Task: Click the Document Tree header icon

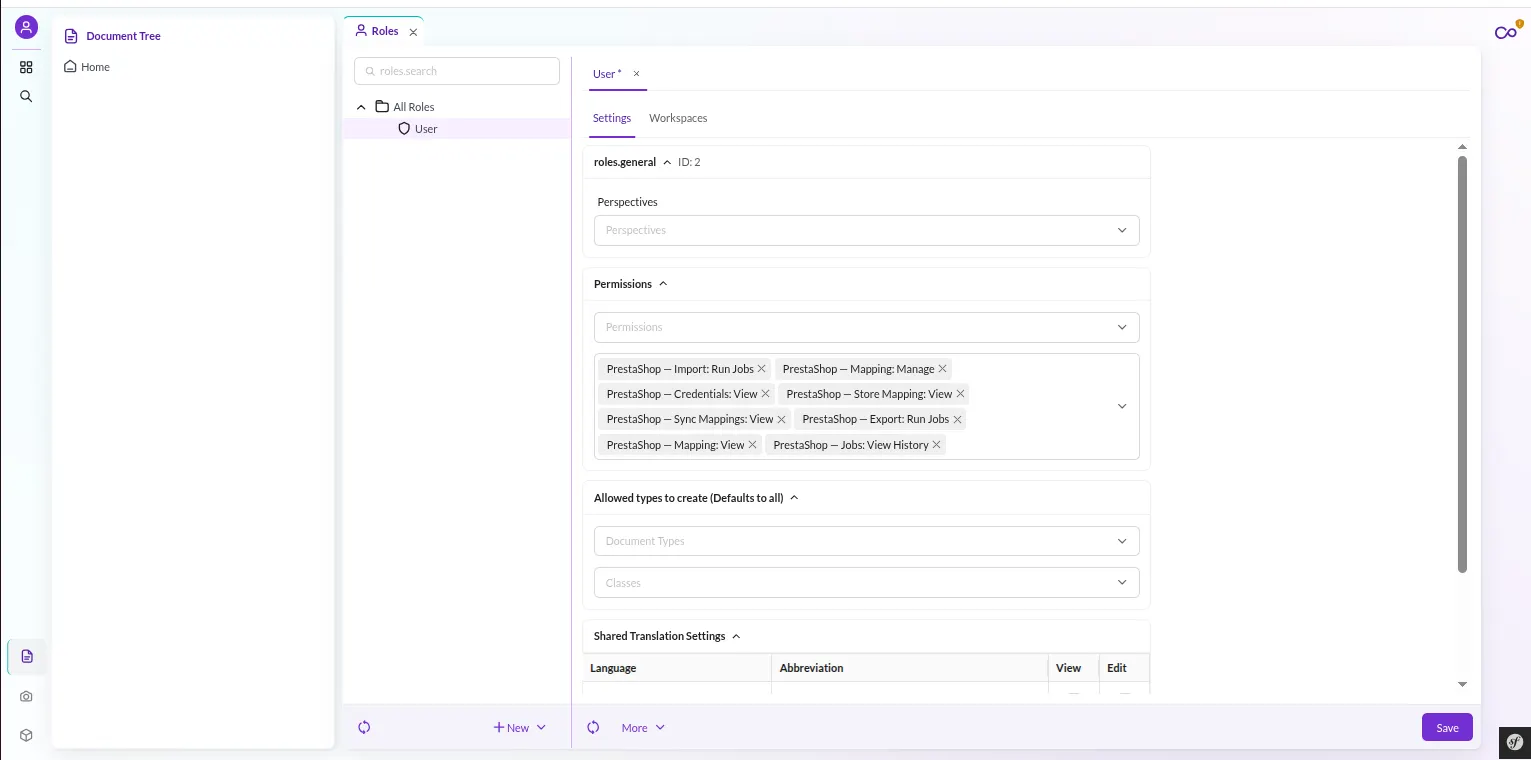Action: pyautogui.click(x=70, y=36)
